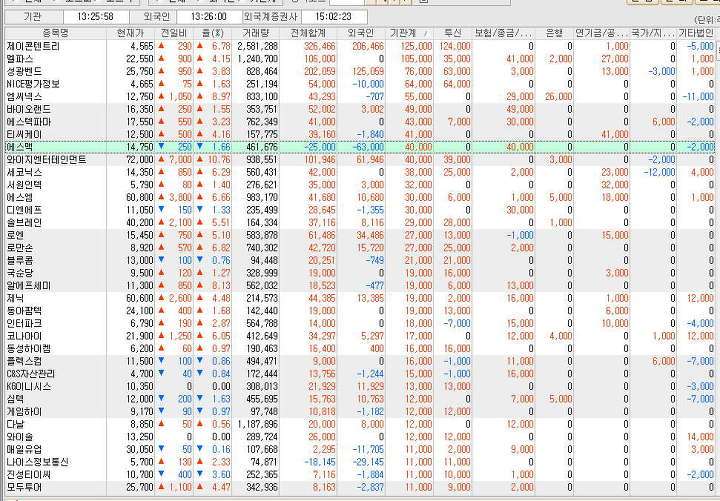Select the 게임하이 stock row
Viewport: 720px width, 501px height.
360,411
